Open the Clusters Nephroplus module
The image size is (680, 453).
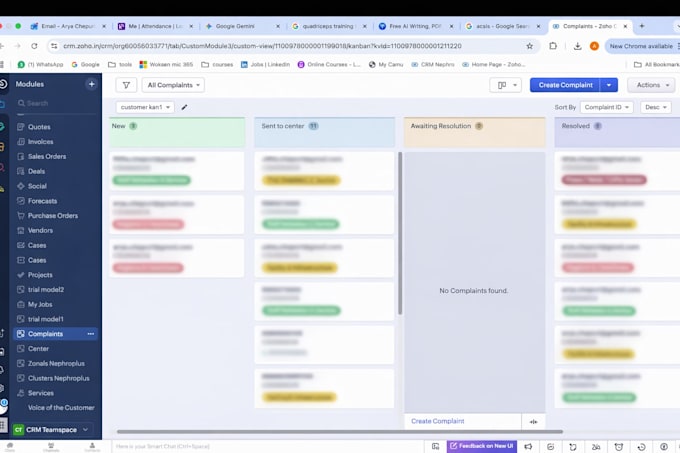click(59, 378)
